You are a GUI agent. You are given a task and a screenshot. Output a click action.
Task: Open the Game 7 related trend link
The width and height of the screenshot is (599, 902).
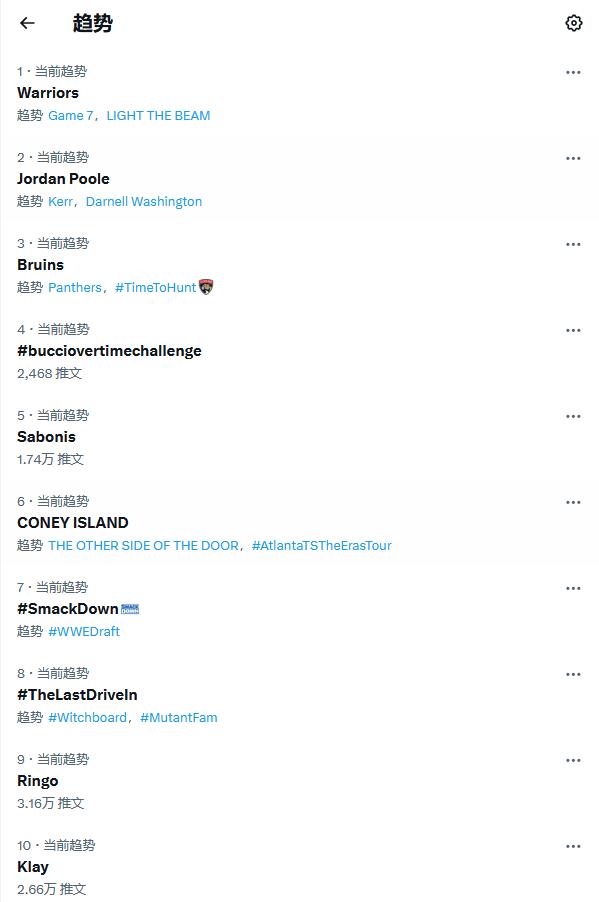coord(71,116)
